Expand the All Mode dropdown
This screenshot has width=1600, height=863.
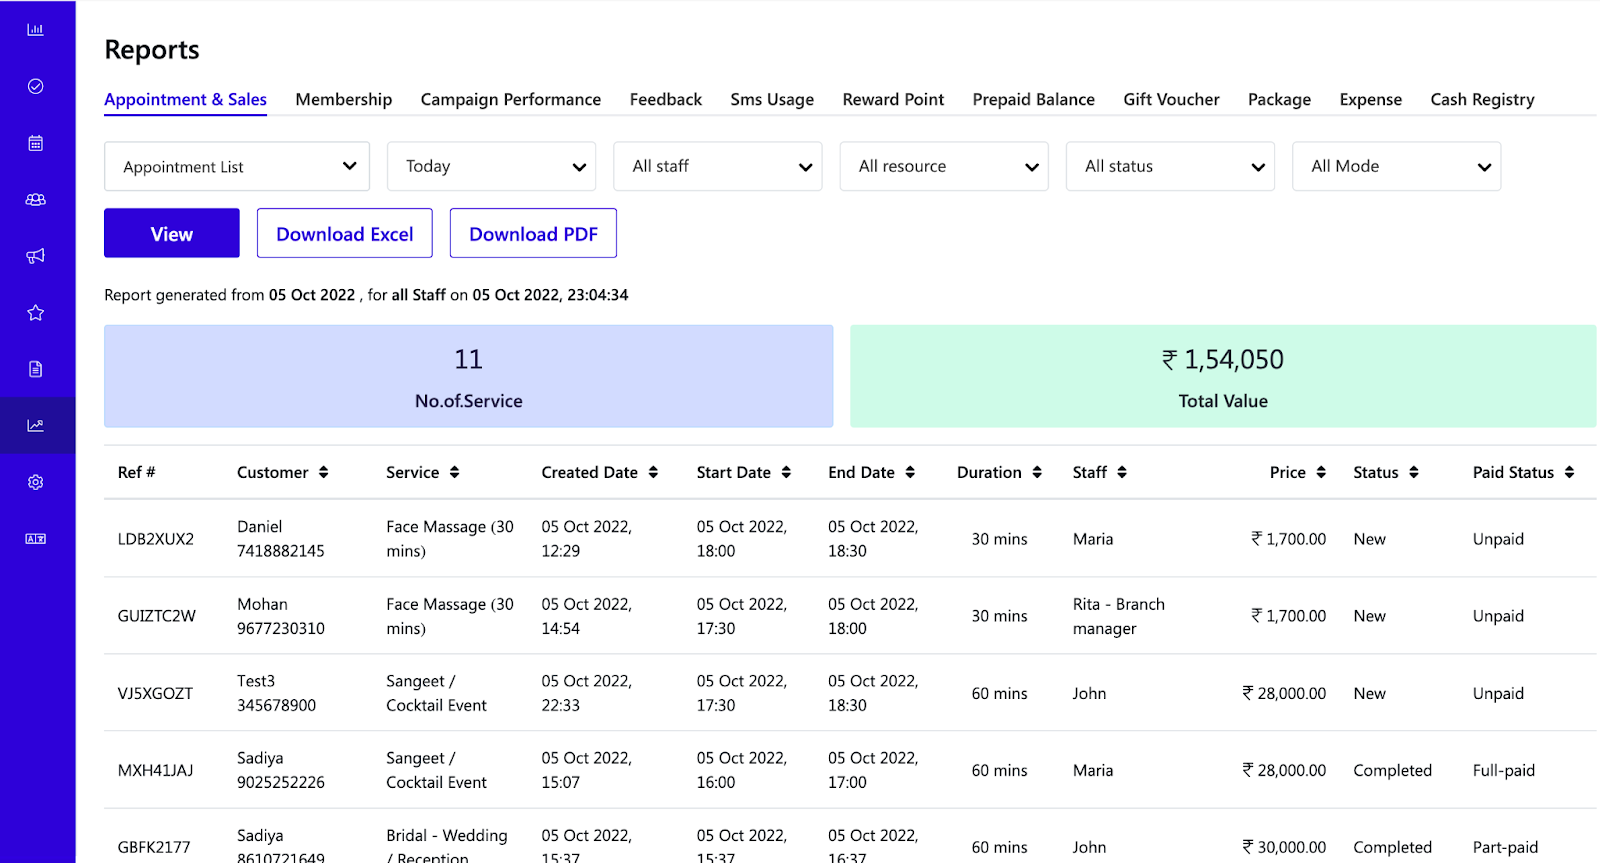click(x=1397, y=166)
